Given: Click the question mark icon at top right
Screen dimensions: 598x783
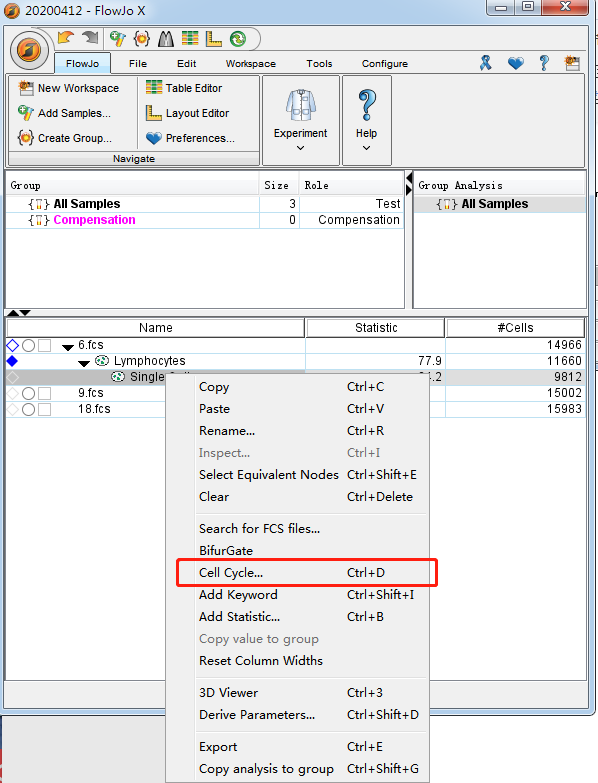Looking at the screenshot, I should (544, 63).
